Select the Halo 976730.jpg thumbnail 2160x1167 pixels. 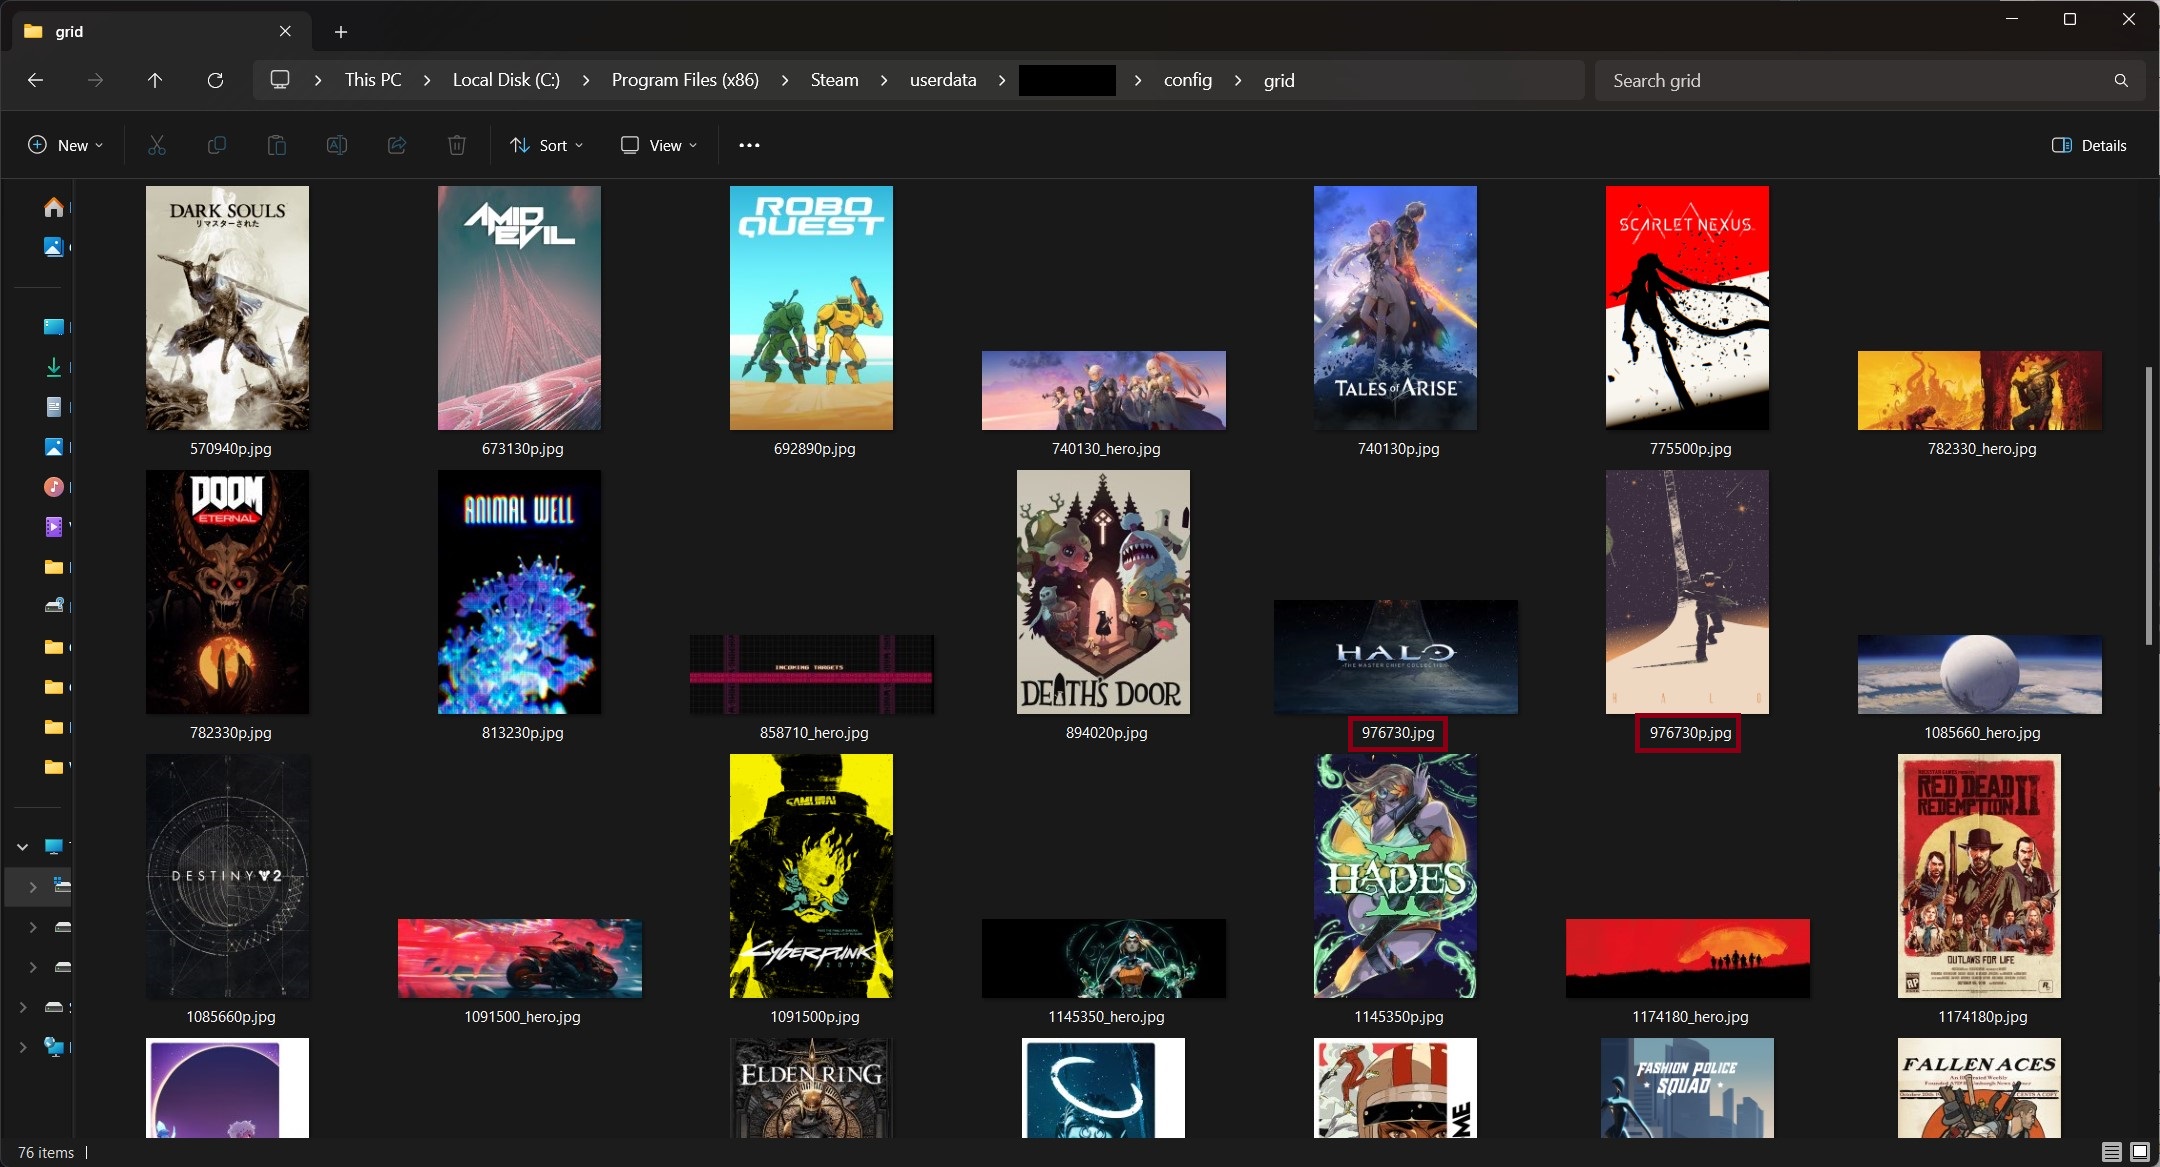tap(1395, 657)
